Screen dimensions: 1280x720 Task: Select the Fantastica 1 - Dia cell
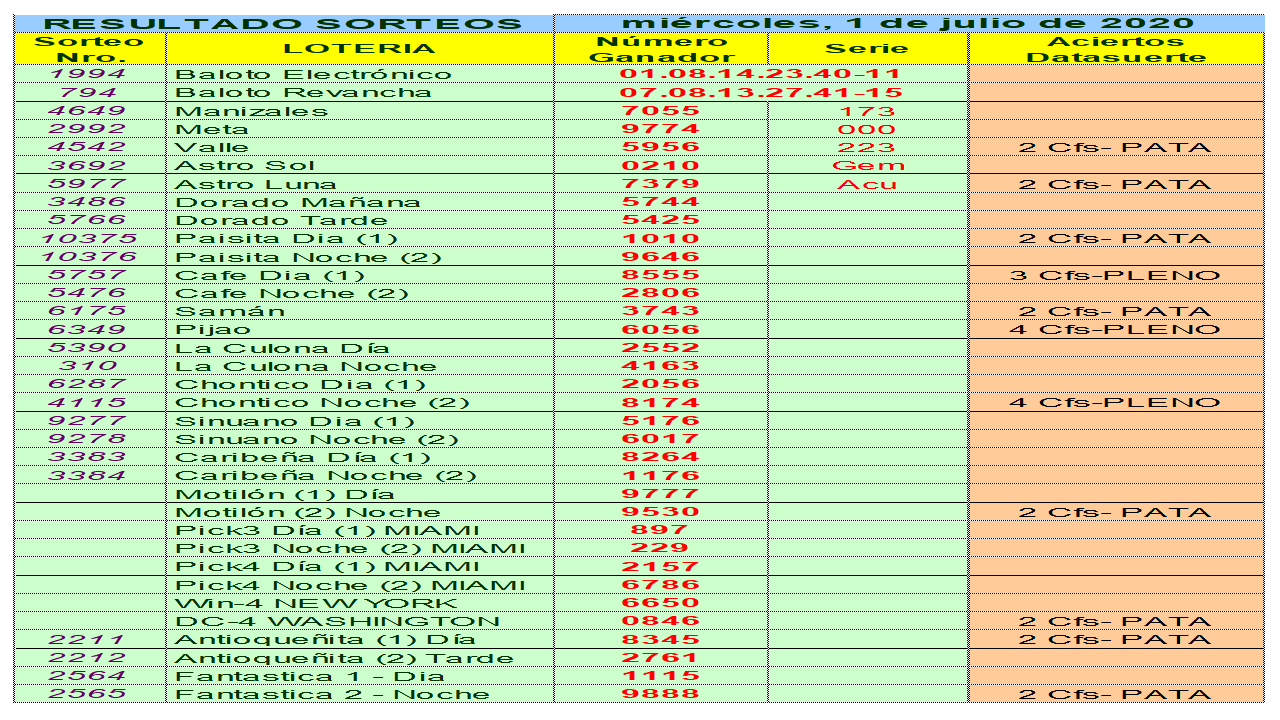pos(360,676)
